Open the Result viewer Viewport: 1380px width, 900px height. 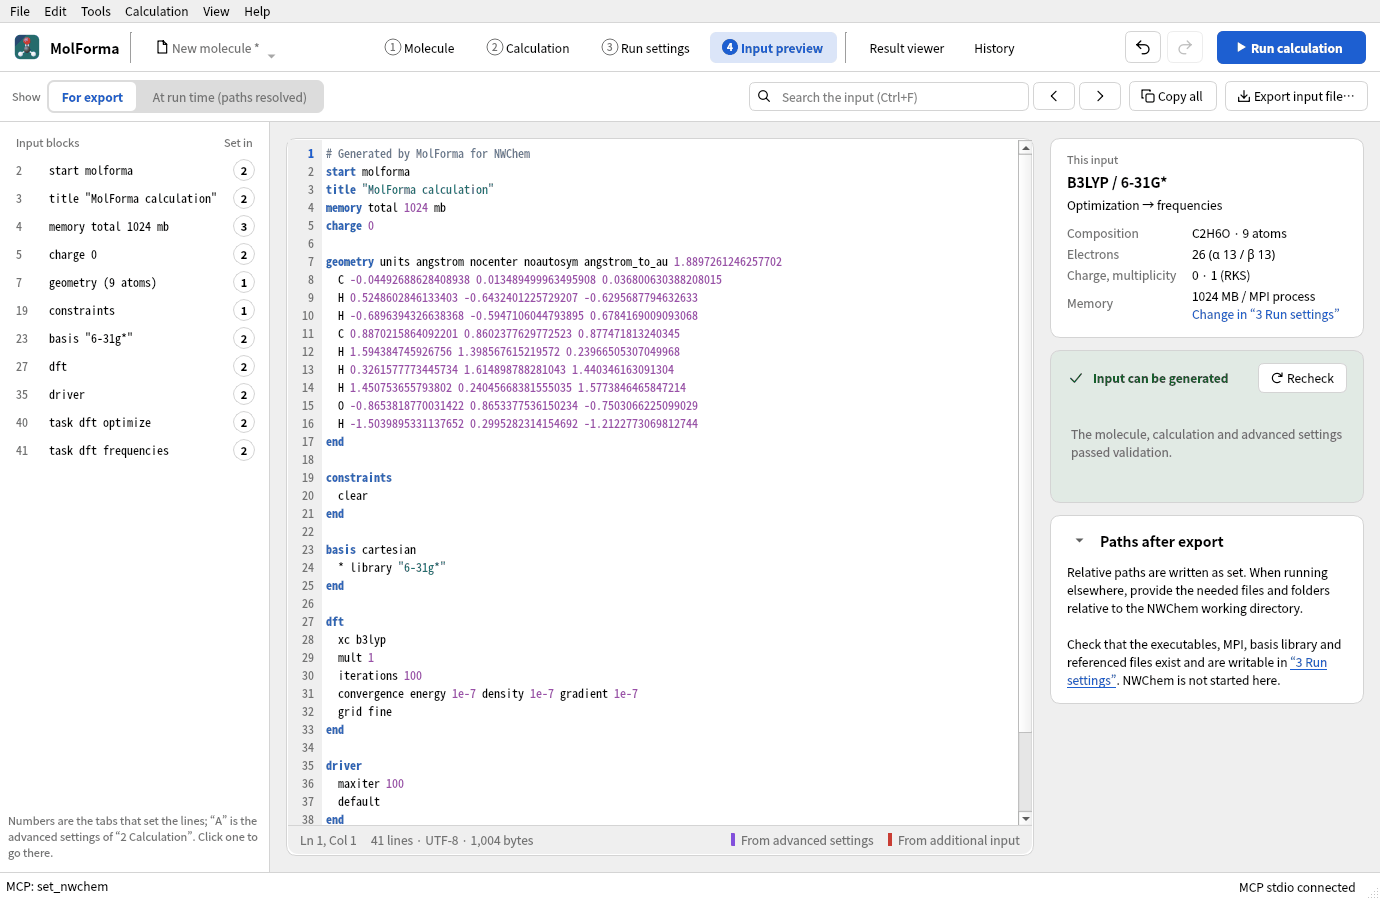point(906,48)
